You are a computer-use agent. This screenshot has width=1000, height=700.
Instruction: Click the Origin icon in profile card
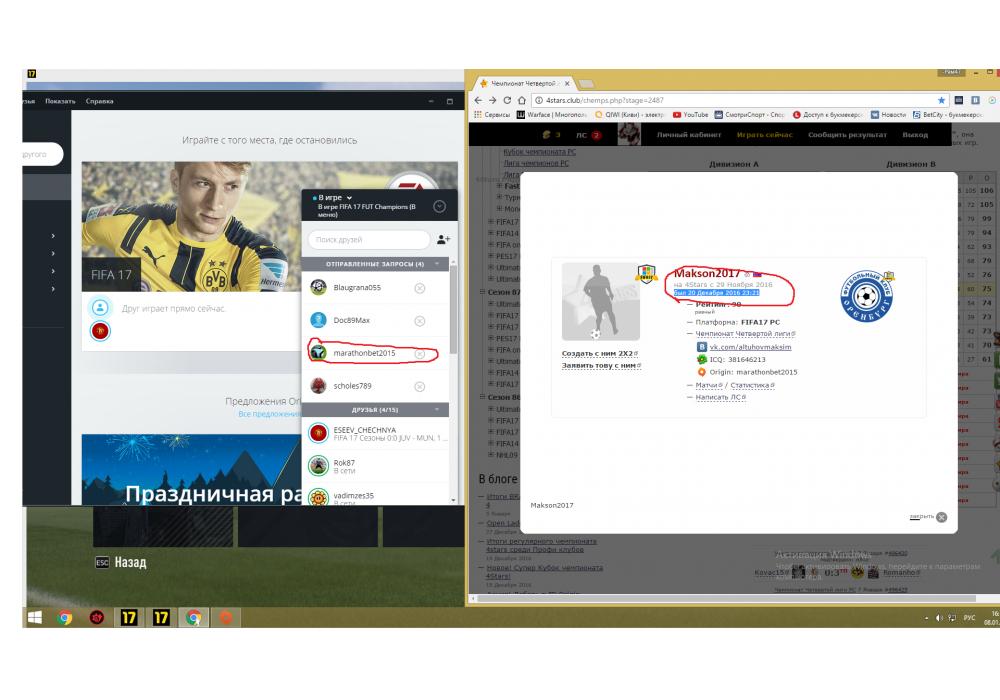(702, 372)
